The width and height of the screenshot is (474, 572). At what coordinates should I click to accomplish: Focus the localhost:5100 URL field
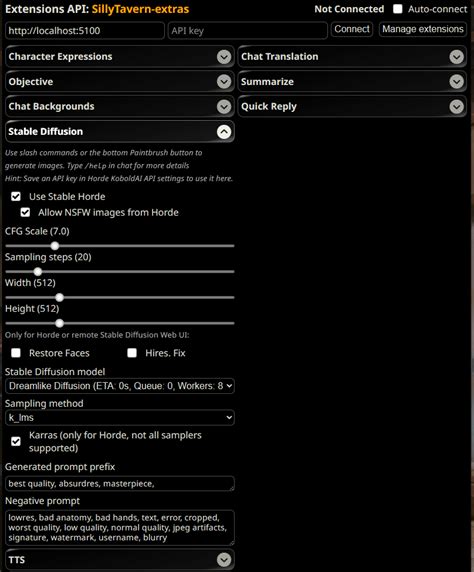click(x=85, y=31)
